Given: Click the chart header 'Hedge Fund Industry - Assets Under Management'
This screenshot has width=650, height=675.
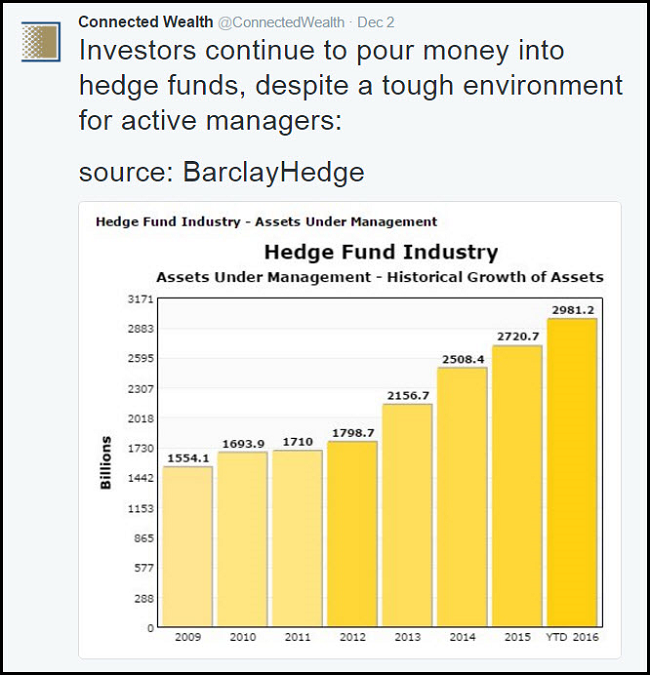Looking at the screenshot, I should pyautogui.click(x=266, y=221).
